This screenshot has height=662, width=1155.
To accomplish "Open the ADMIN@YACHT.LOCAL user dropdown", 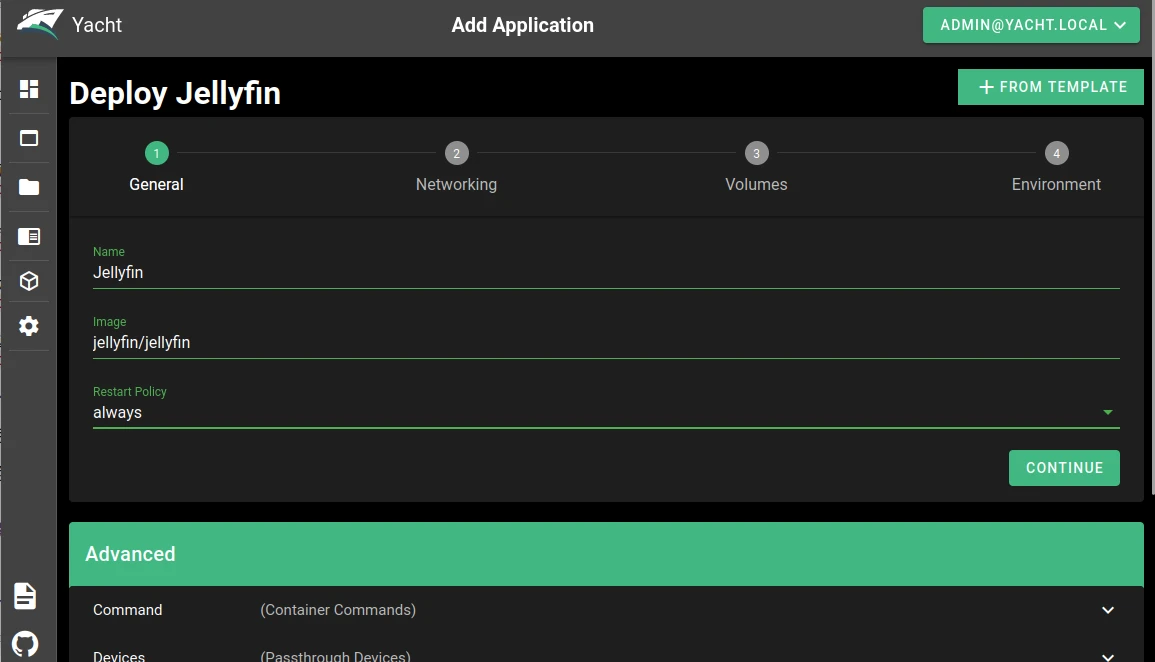I will click(x=1031, y=25).
